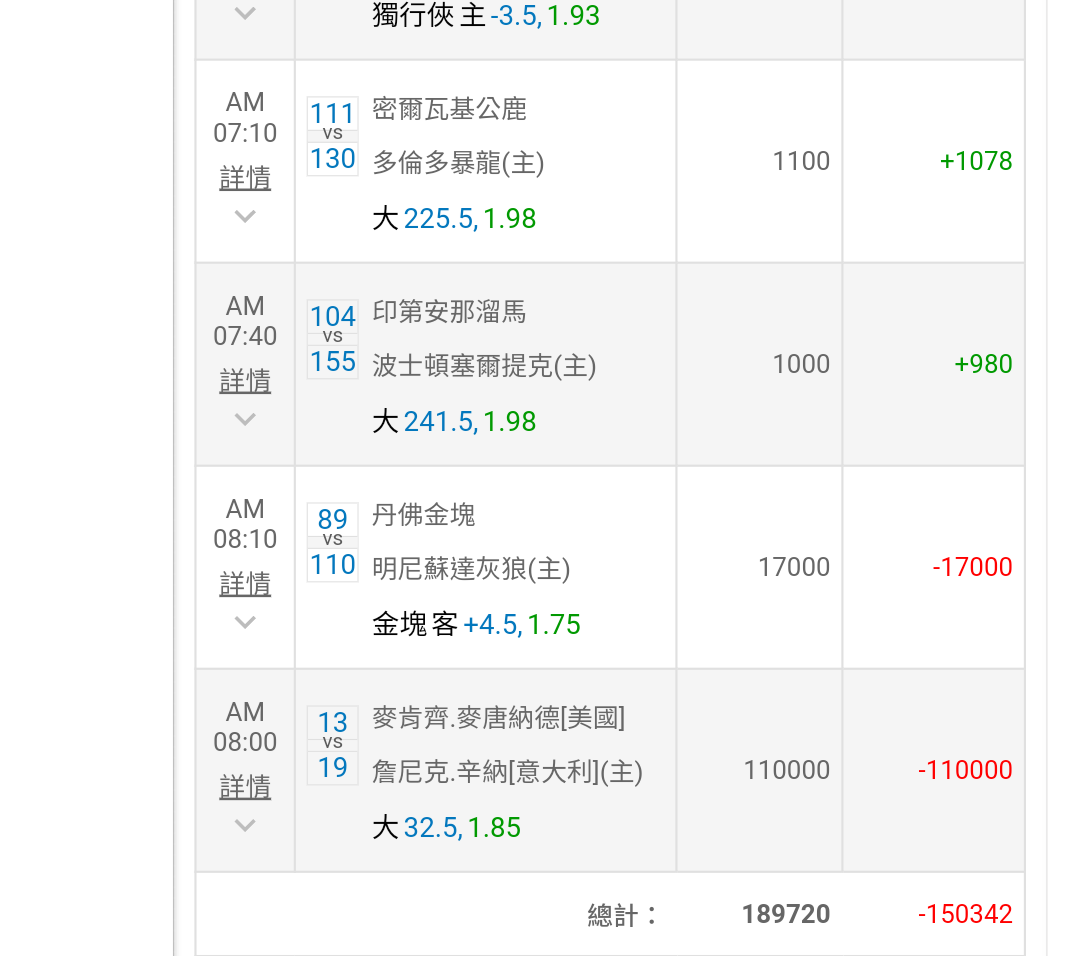Click the time AM 08:10

pyautogui.click(x=245, y=523)
